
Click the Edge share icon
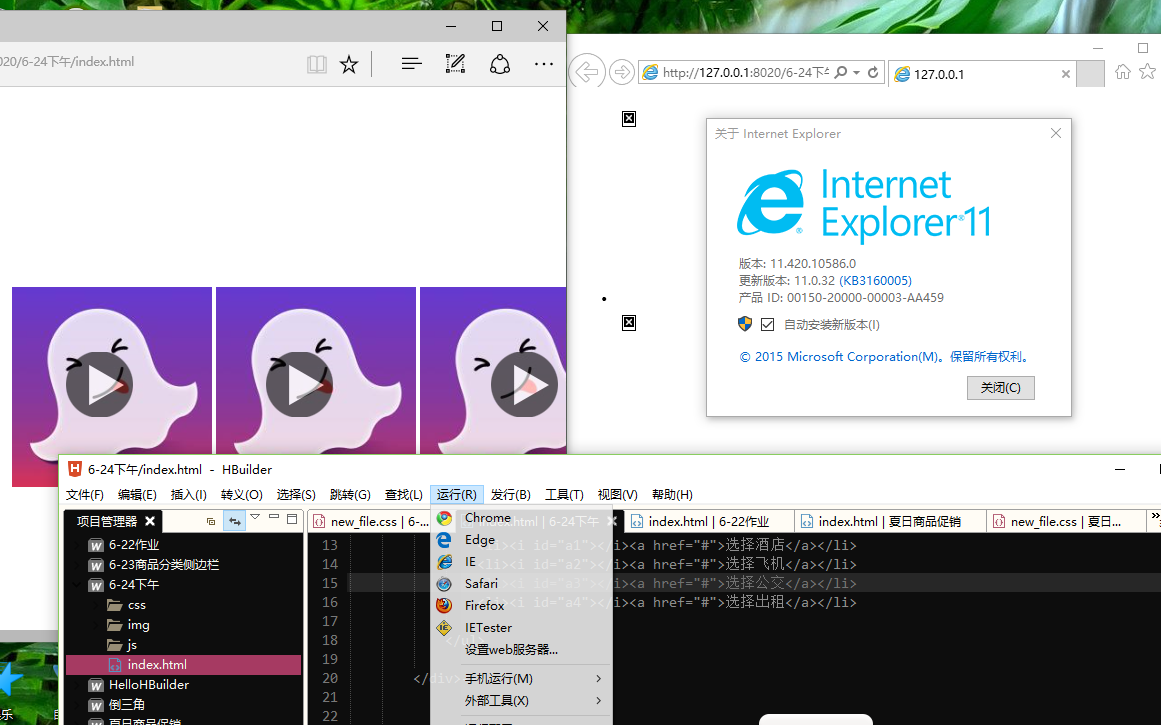point(500,64)
